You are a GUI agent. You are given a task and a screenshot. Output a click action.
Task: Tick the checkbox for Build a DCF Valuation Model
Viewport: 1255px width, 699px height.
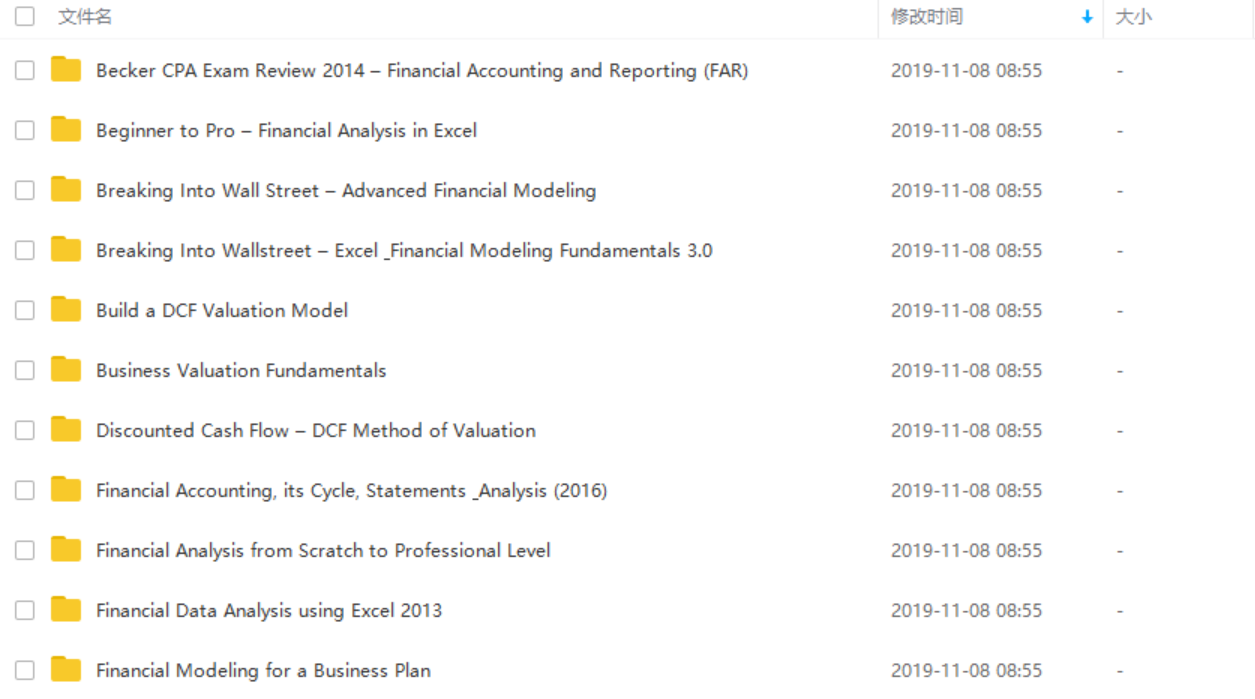[25, 310]
